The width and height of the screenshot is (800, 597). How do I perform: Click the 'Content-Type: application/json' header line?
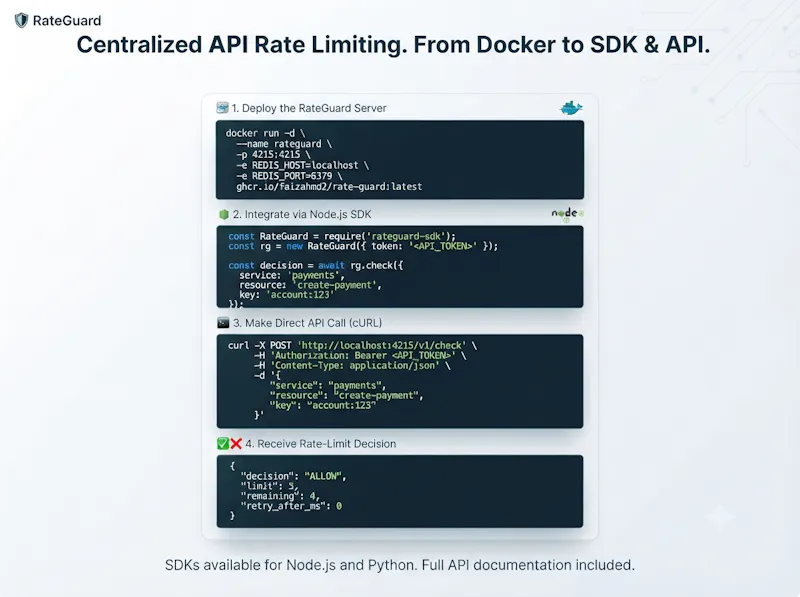pyautogui.click(x=352, y=365)
